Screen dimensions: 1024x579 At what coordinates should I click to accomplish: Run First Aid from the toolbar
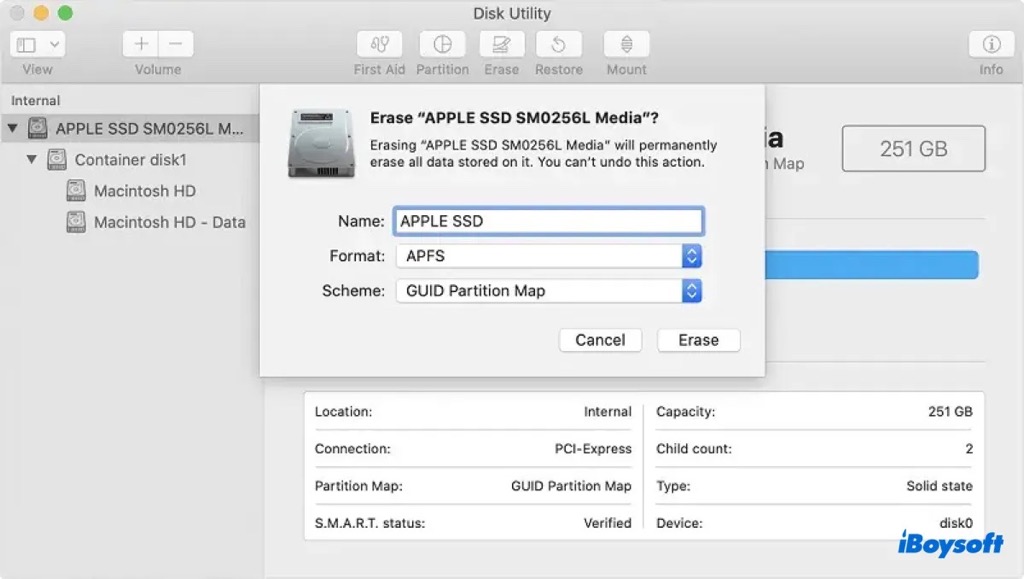[379, 45]
